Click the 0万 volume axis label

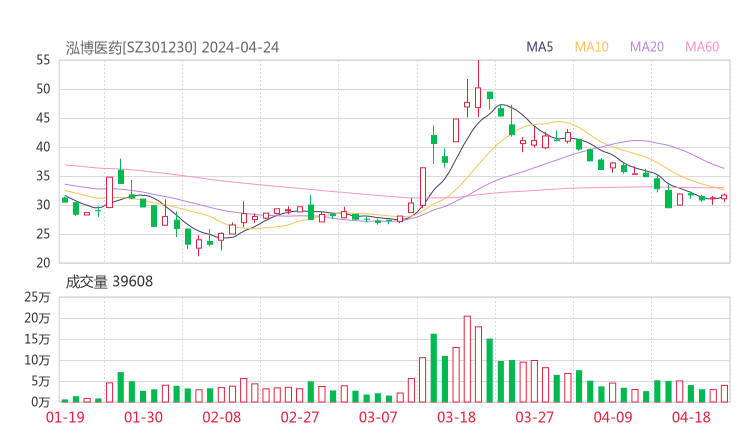[40, 402]
